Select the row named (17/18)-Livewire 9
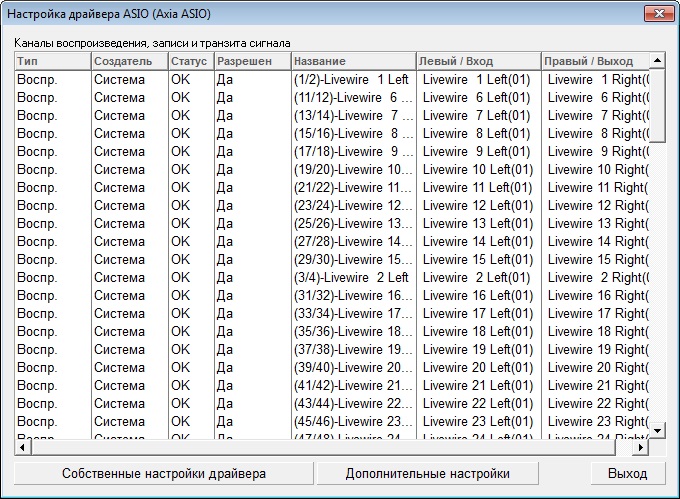 click(332, 151)
